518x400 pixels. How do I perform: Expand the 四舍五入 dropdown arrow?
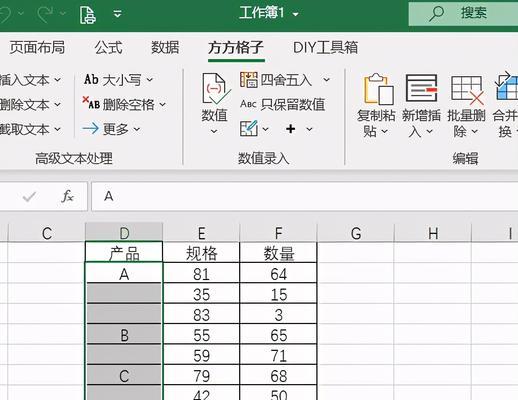326,80
